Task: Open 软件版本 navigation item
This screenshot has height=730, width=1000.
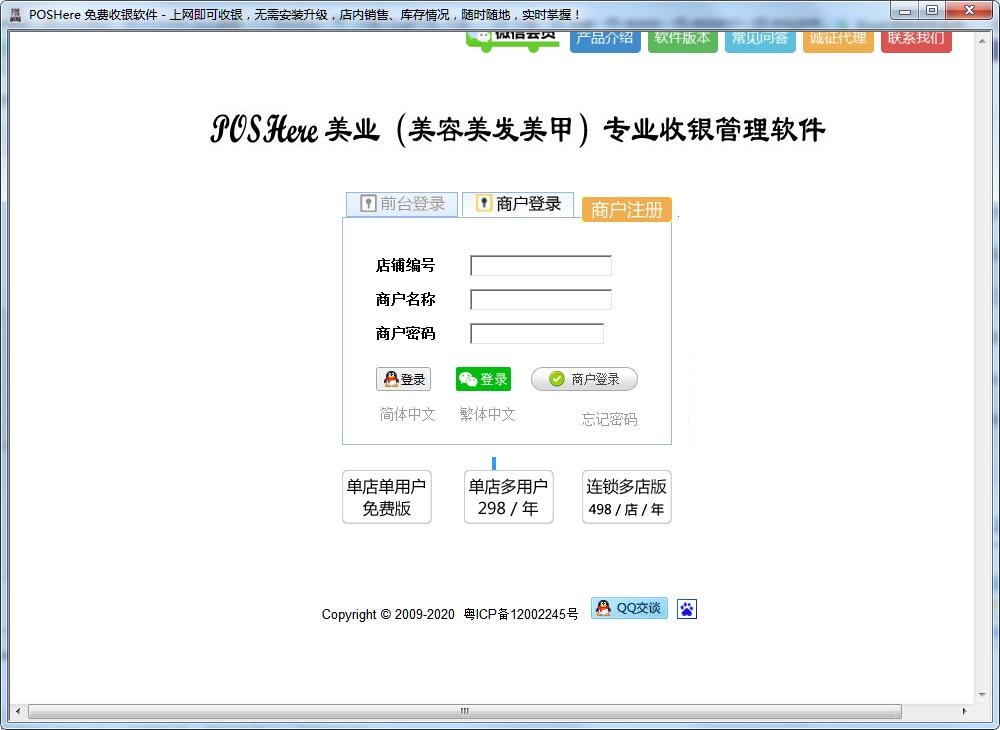Action: point(682,40)
